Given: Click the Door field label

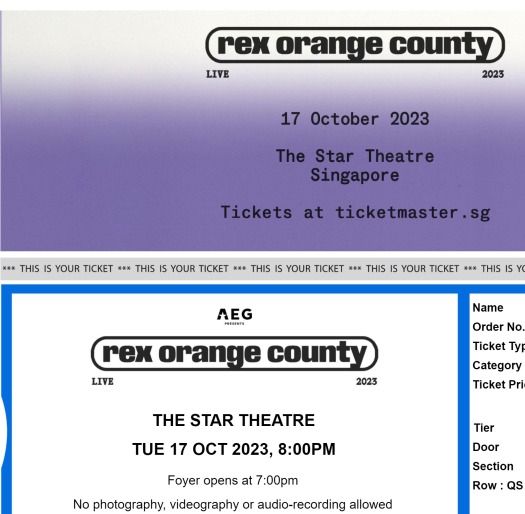Looking at the screenshot, I should pos(486,447).
